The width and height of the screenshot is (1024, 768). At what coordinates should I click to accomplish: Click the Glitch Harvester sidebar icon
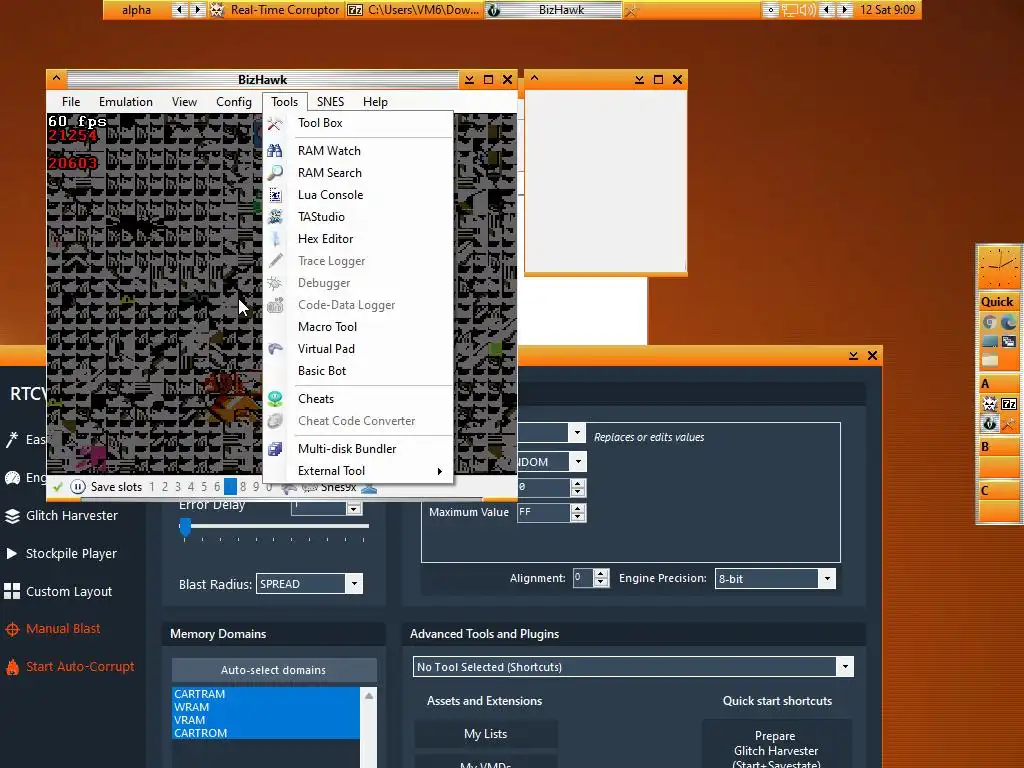(12, 516)
